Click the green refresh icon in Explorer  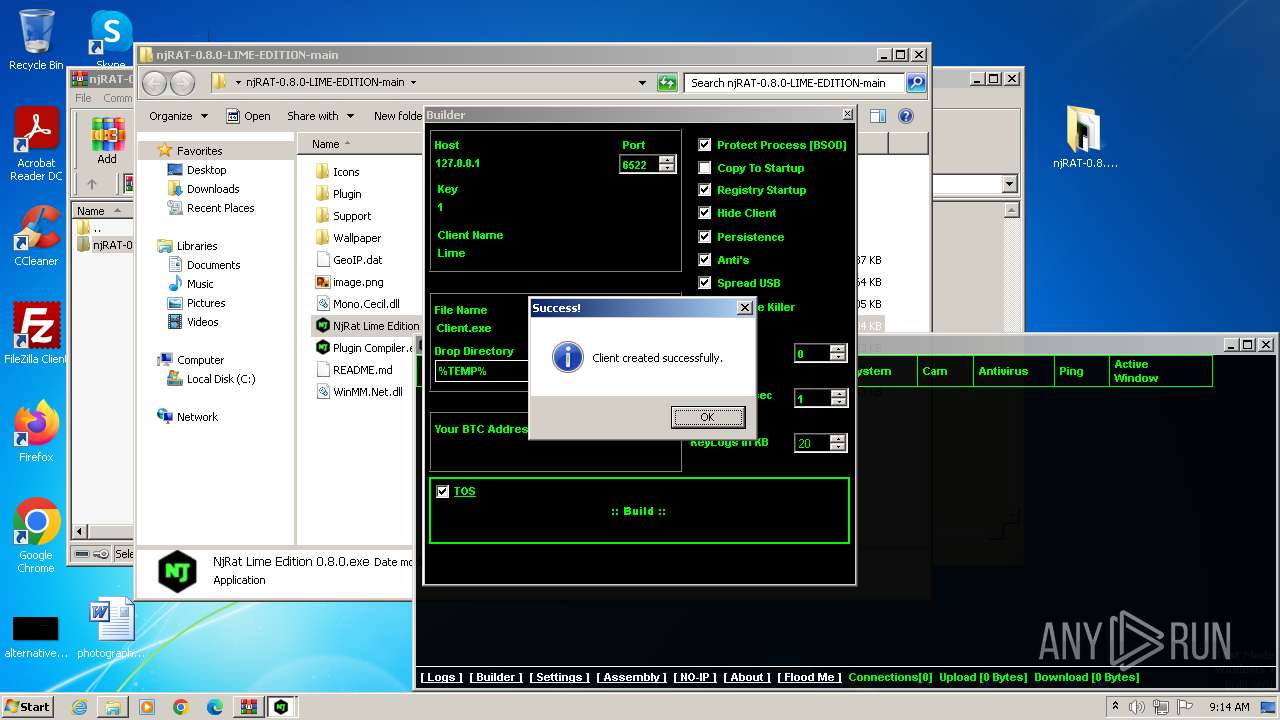[667, 83]
